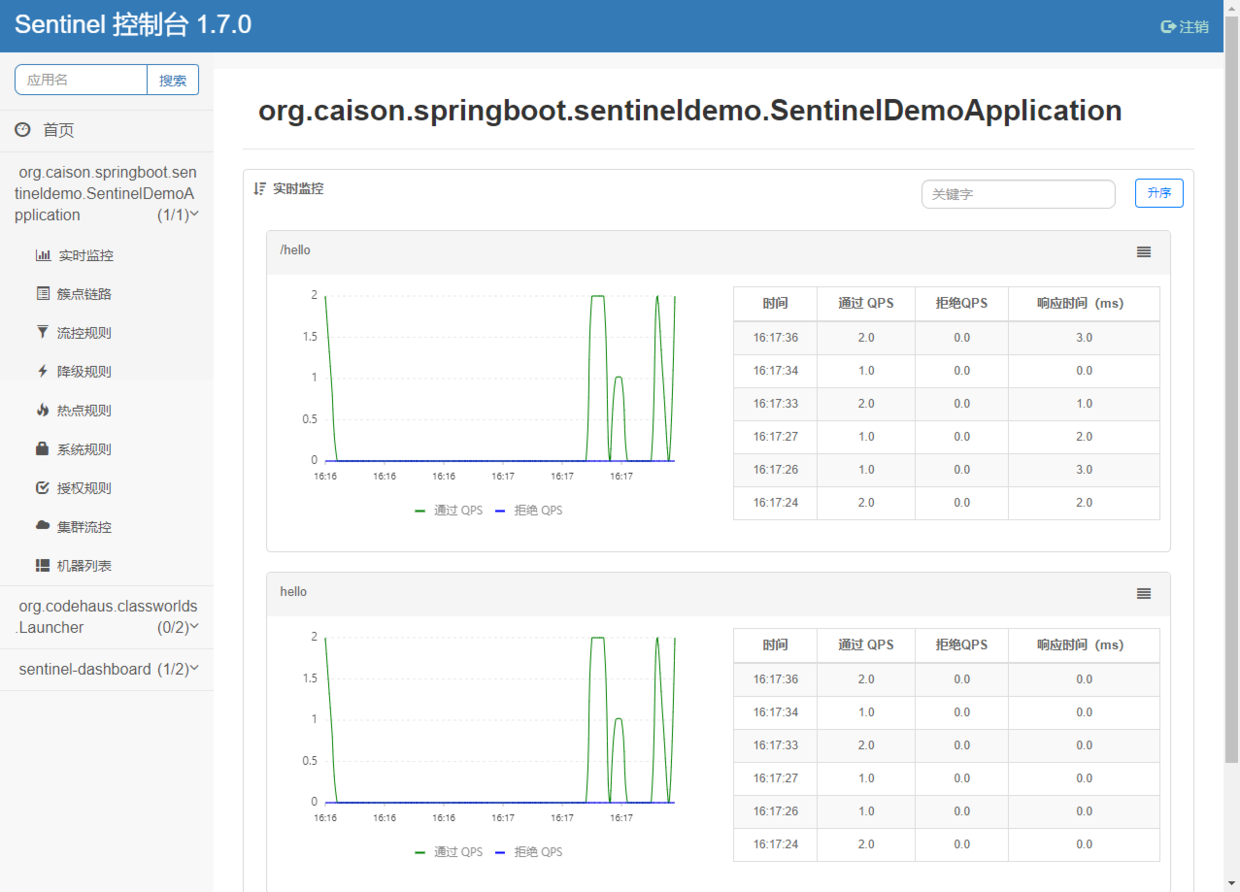This screenshot has width=1240, height=892.
Task: Click the 16:17:36 row in /hello table
Action: pos(946,338)
